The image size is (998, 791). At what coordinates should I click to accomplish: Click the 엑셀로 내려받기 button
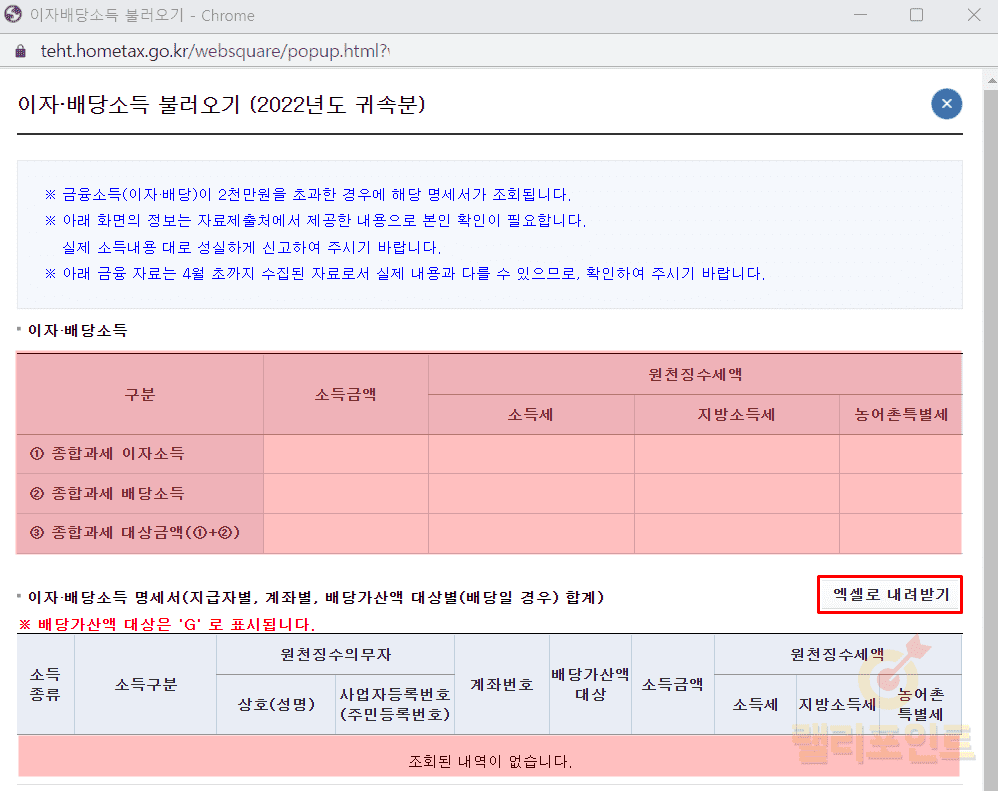pyautogui.click(x=890, y=594)
